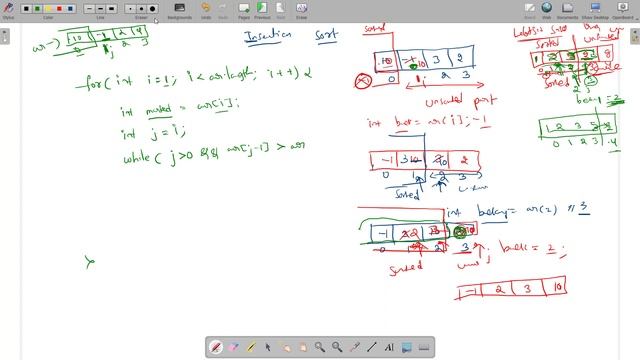The width and height of the screenshot is (640, 360).
Task: Open the Backgrounds picker
Action: click(180, 10)
